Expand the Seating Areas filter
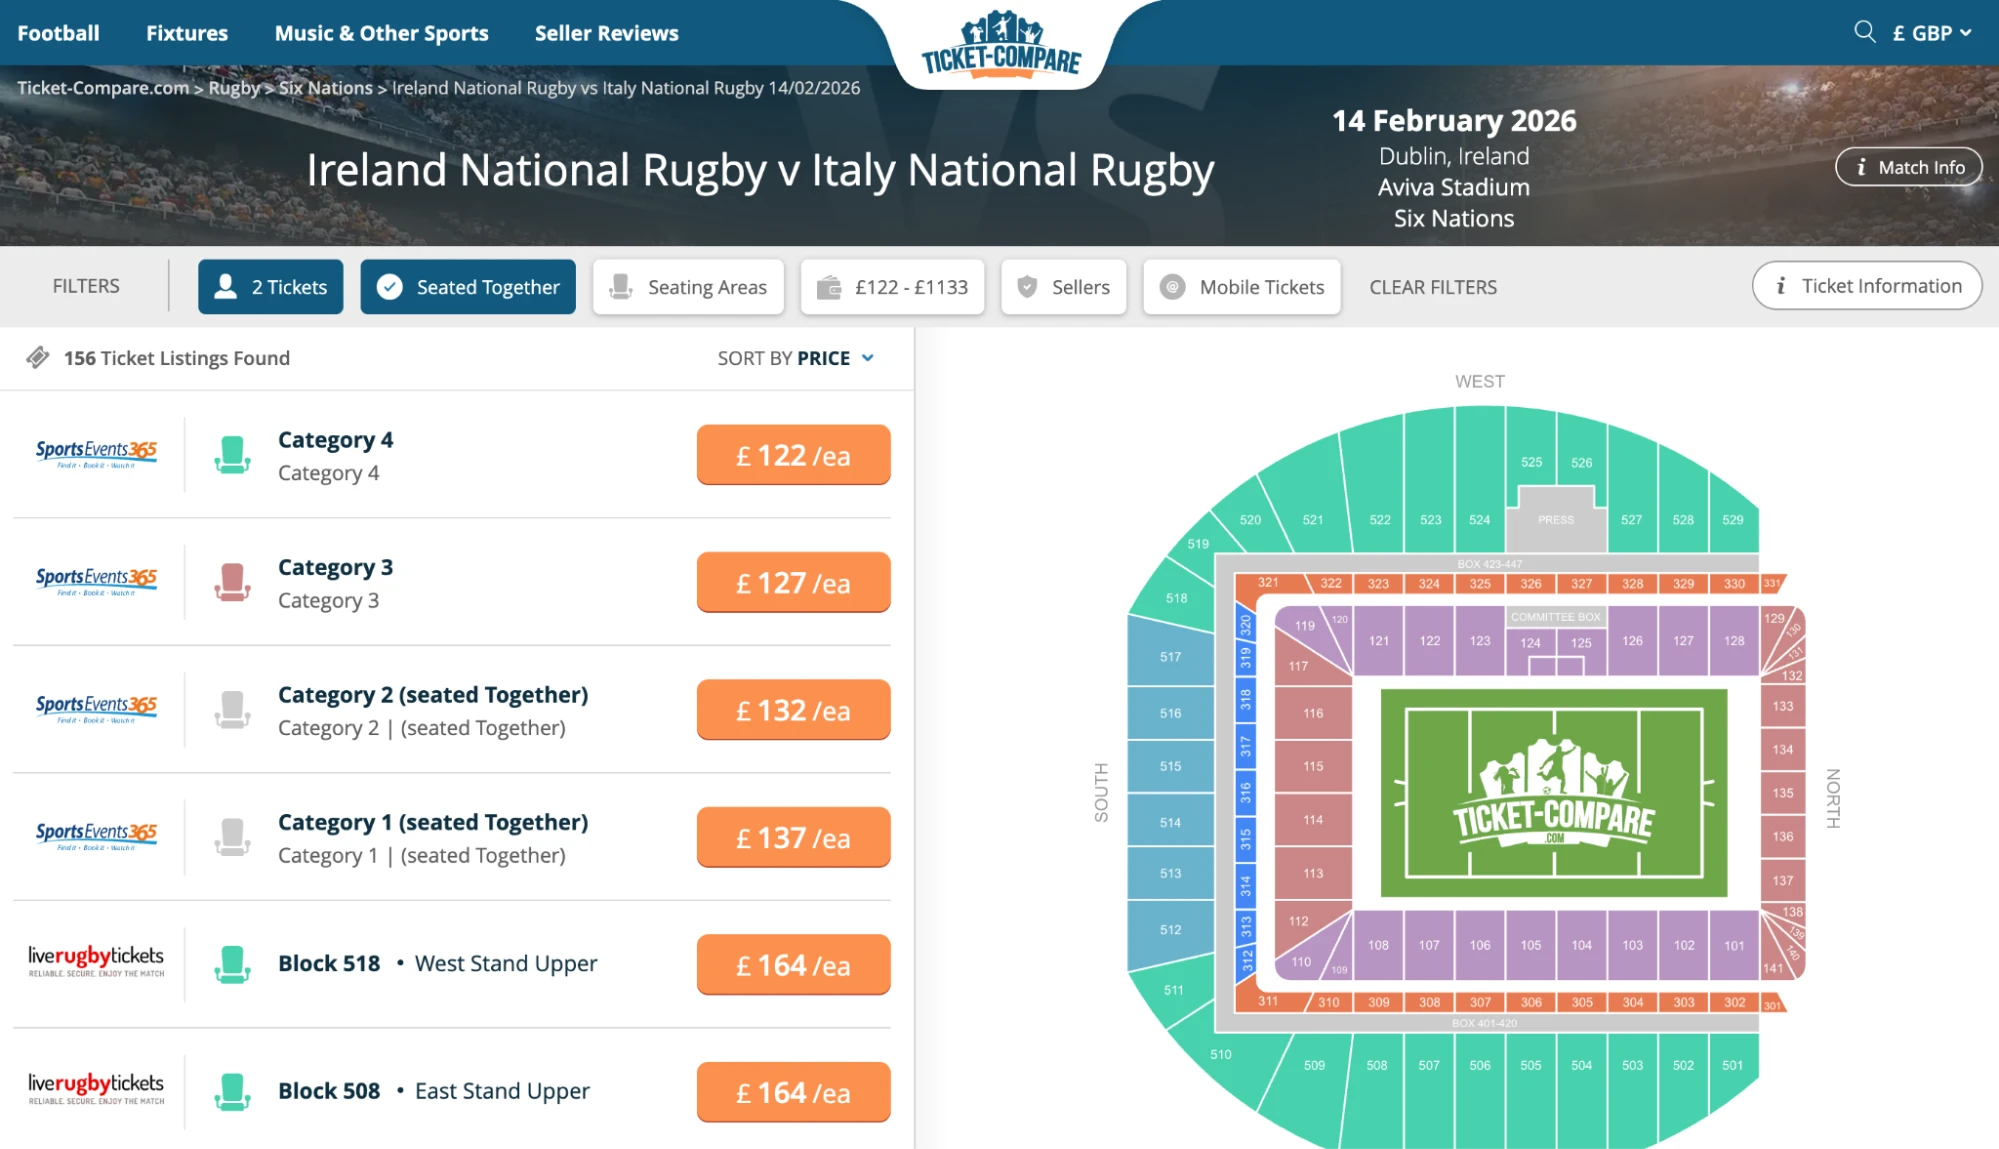Viewport: 1999px width, 1149px height. pos(688,287)
